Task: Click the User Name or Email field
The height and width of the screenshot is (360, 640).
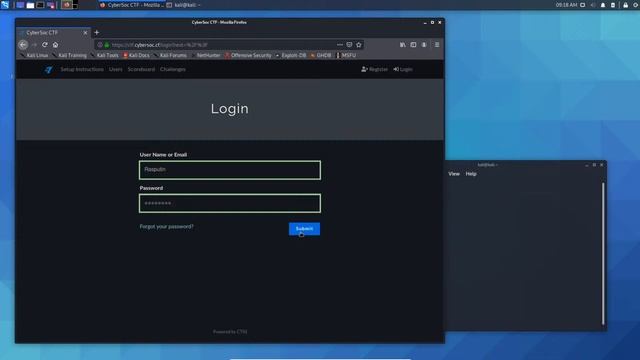Action: click(x=230, y=170)
